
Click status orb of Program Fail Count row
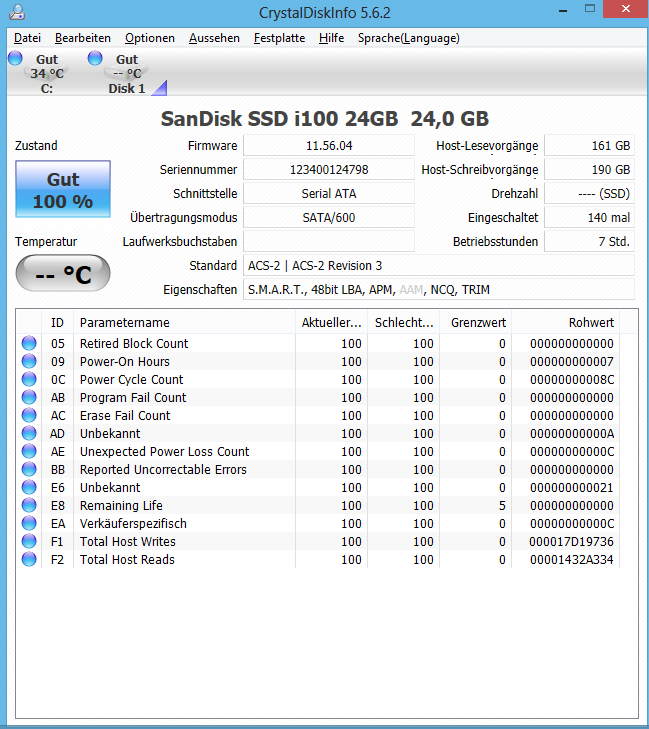(x=29, y=397)
